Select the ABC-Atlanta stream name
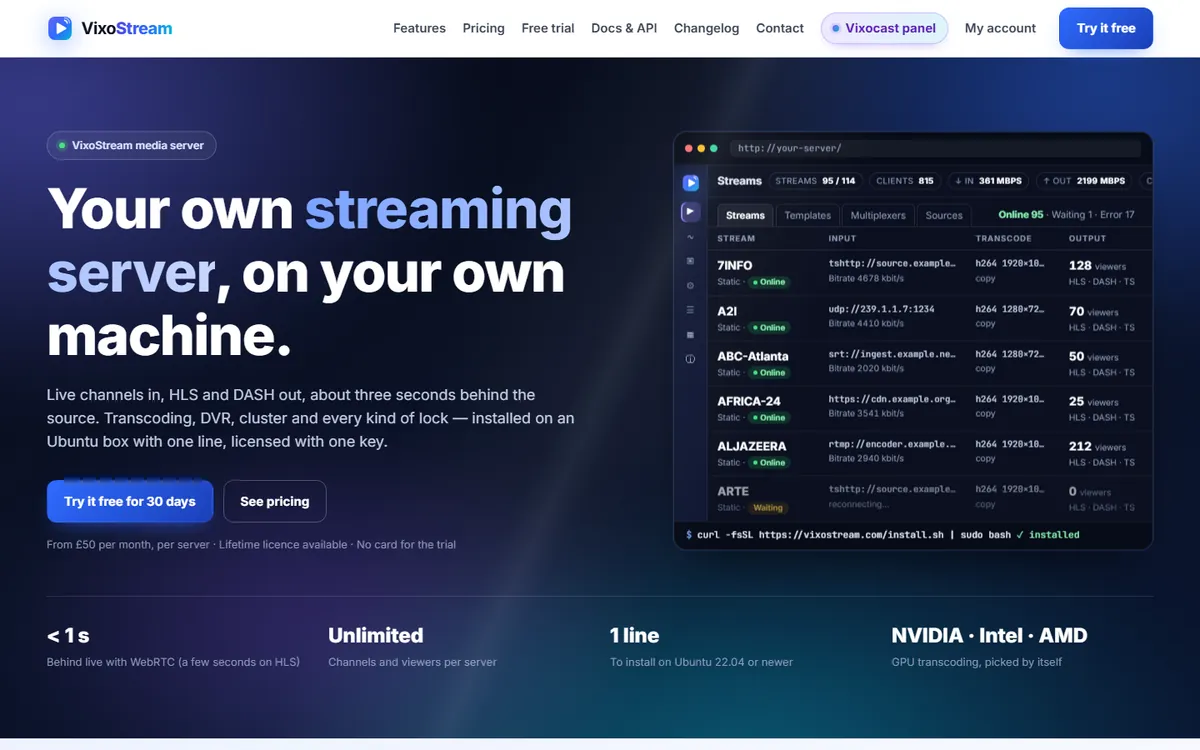This screenshot has height=750, width=1200. point(753,356)
